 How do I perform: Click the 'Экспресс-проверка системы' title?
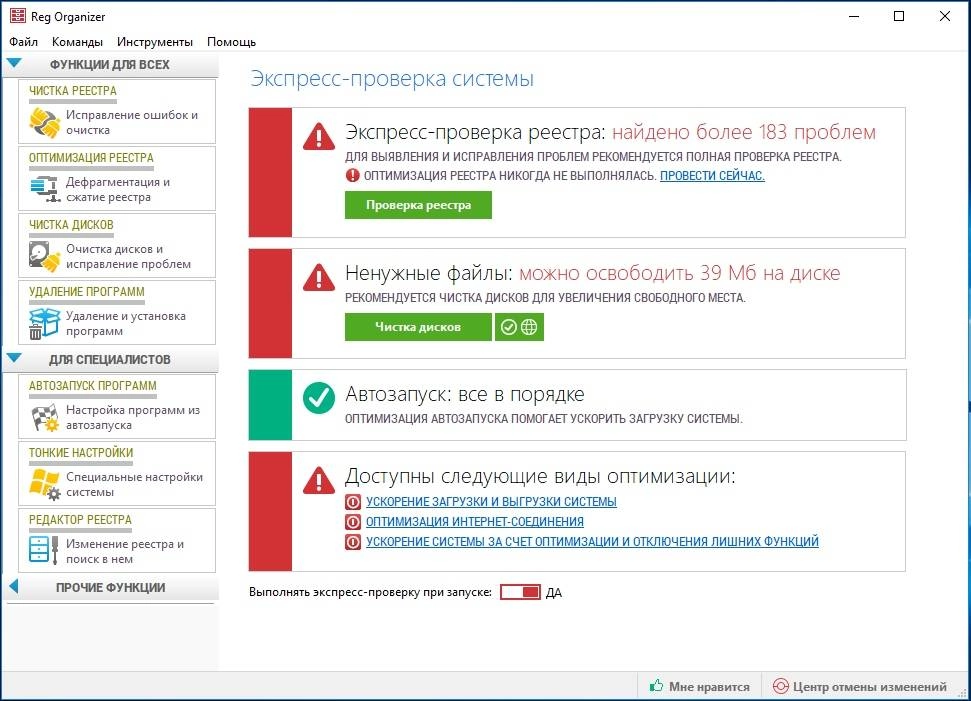tap(392, 79)
